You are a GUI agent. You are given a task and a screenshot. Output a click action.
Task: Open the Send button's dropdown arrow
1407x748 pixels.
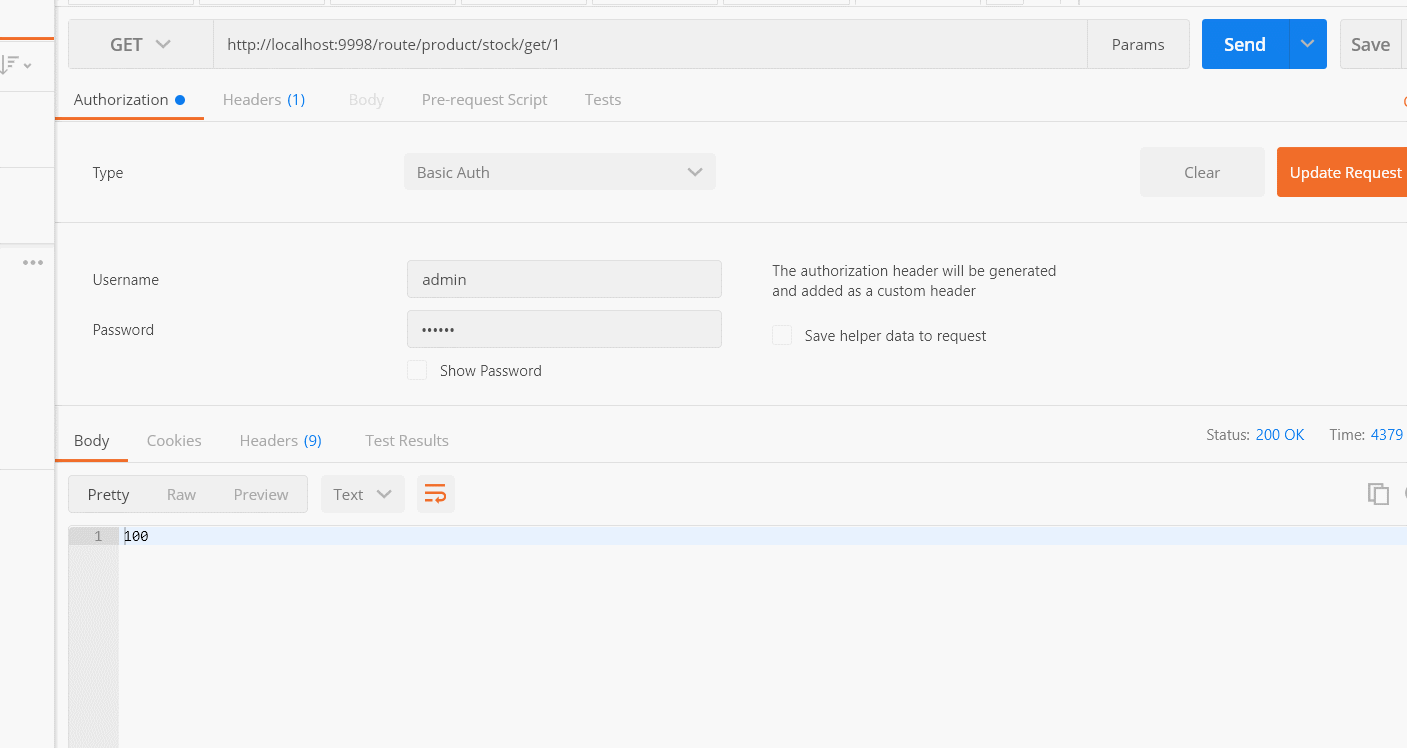click(1306, 44)
